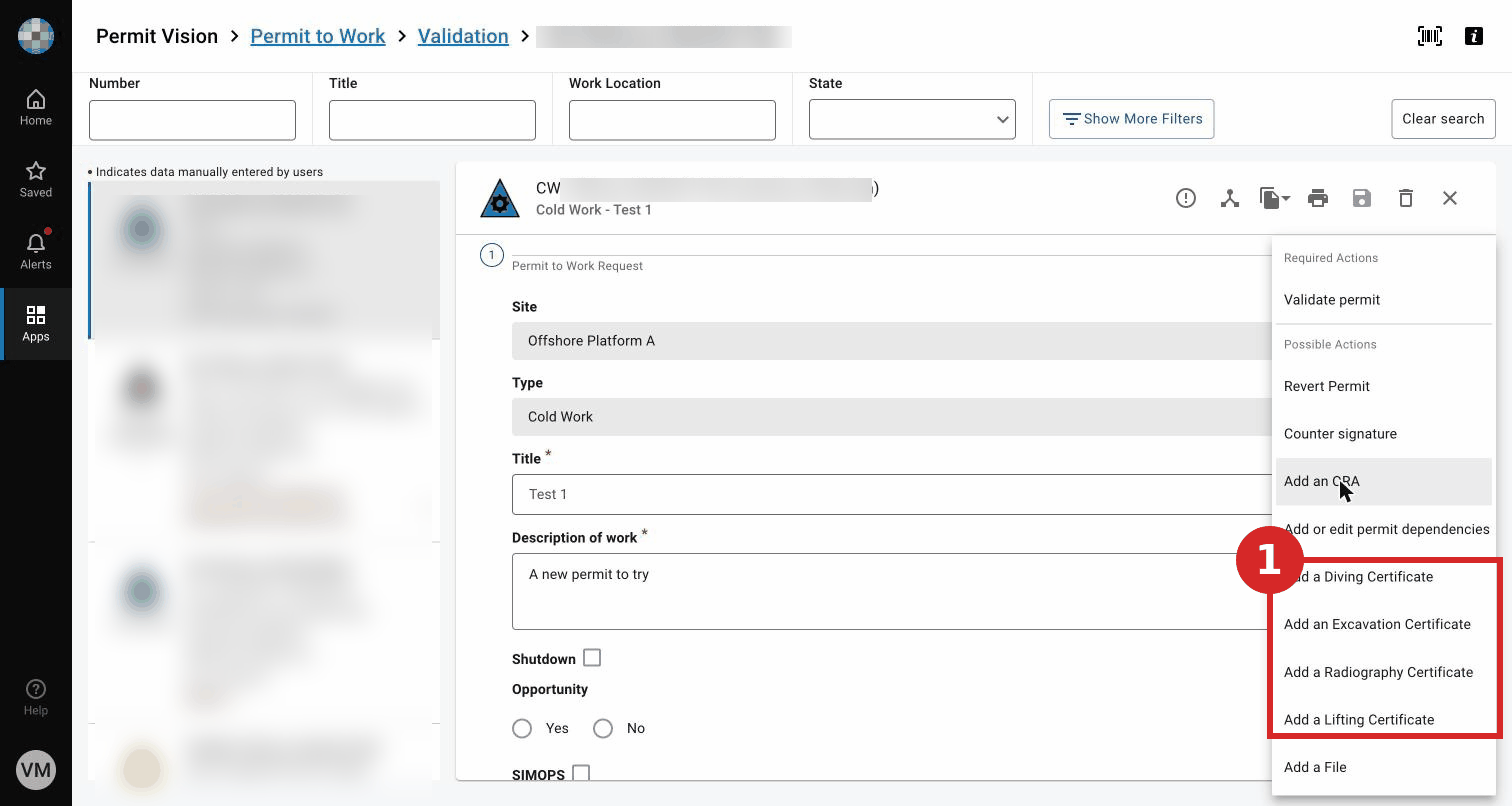
Task: Click the company logo in the sidebar
Action: click(36, 36)
